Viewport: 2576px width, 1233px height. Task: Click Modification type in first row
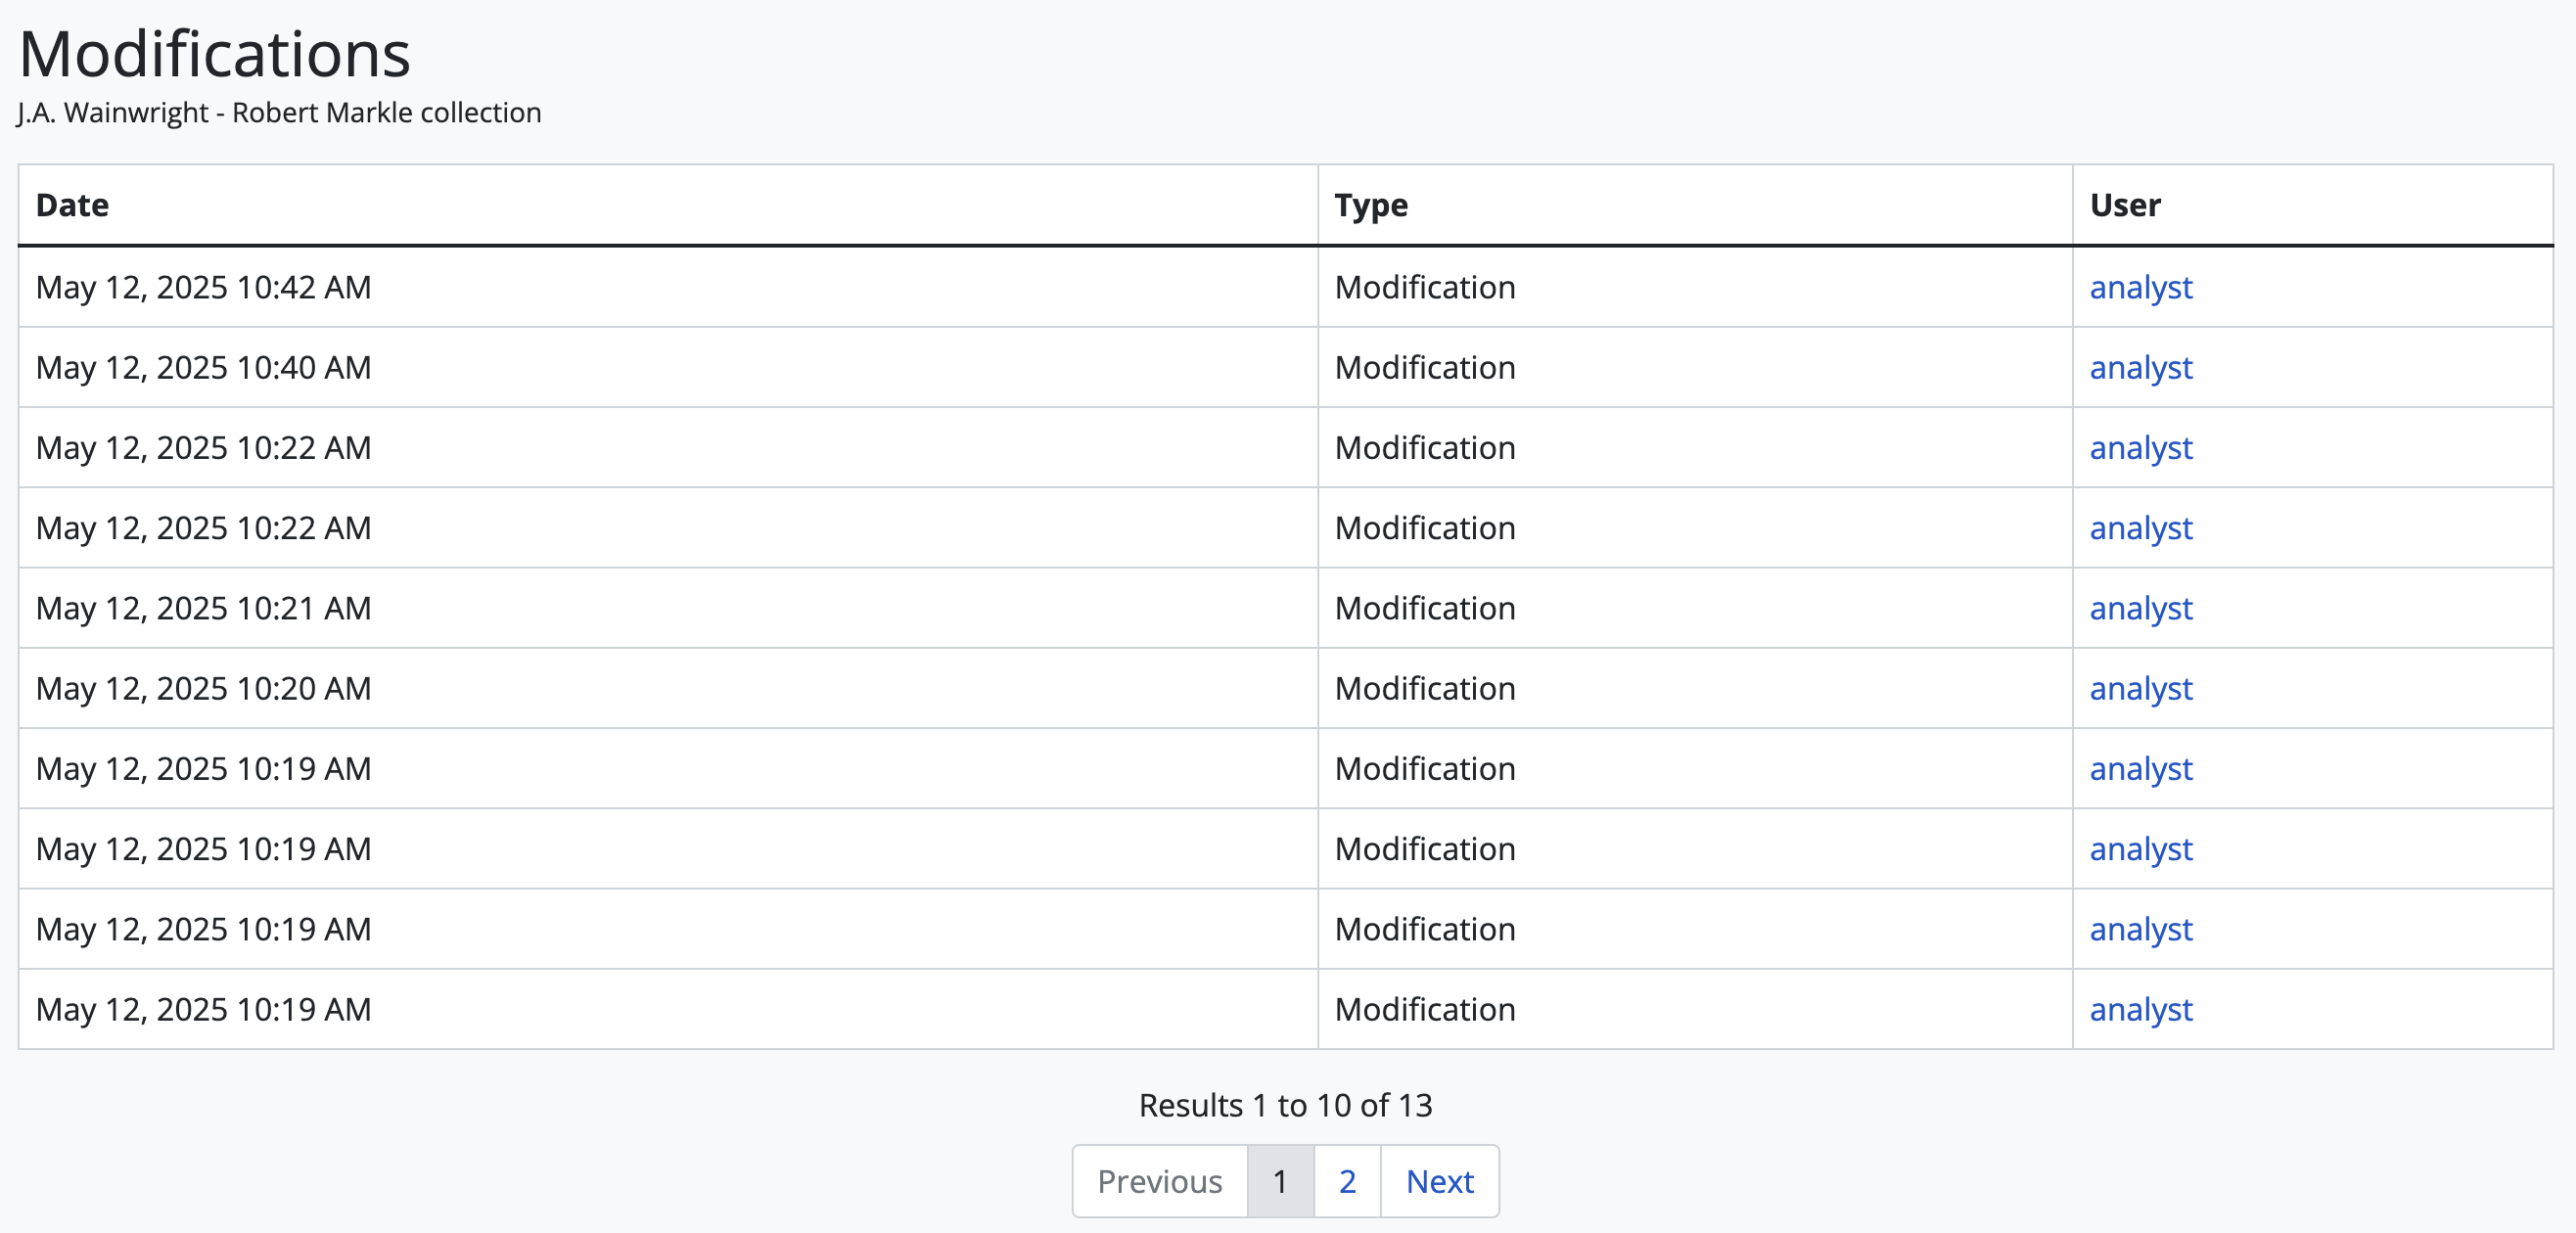pos(1424,287)
